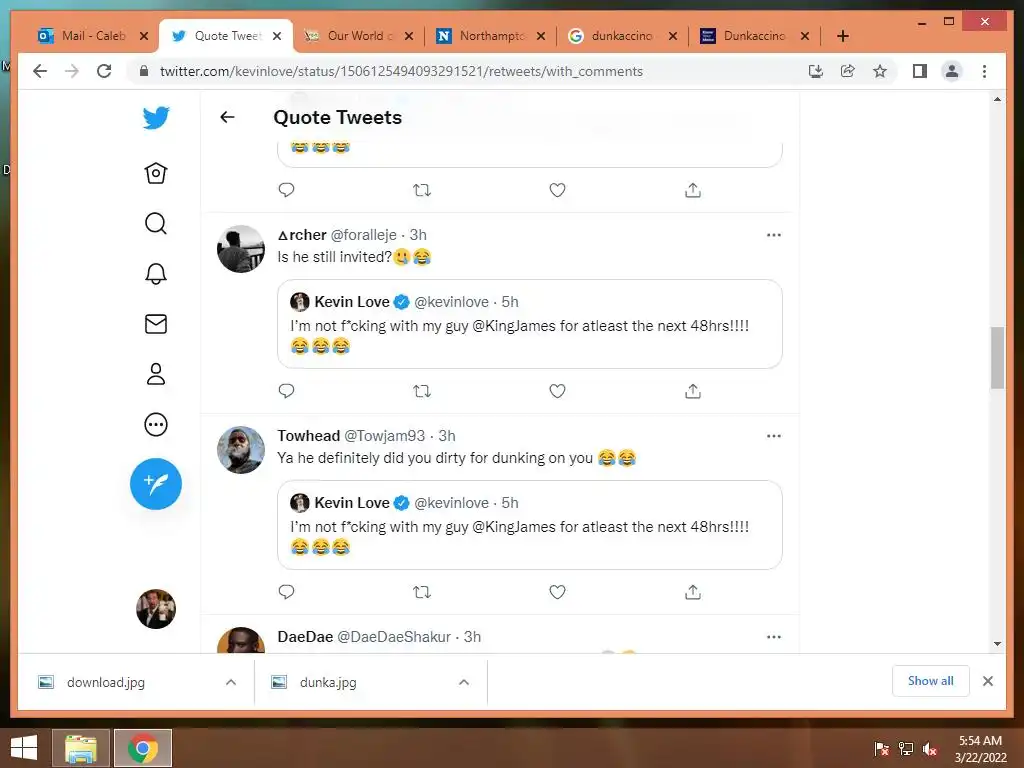Bookmark this page with the star icon
The image size is (1024, 768).
coord(880,71)
